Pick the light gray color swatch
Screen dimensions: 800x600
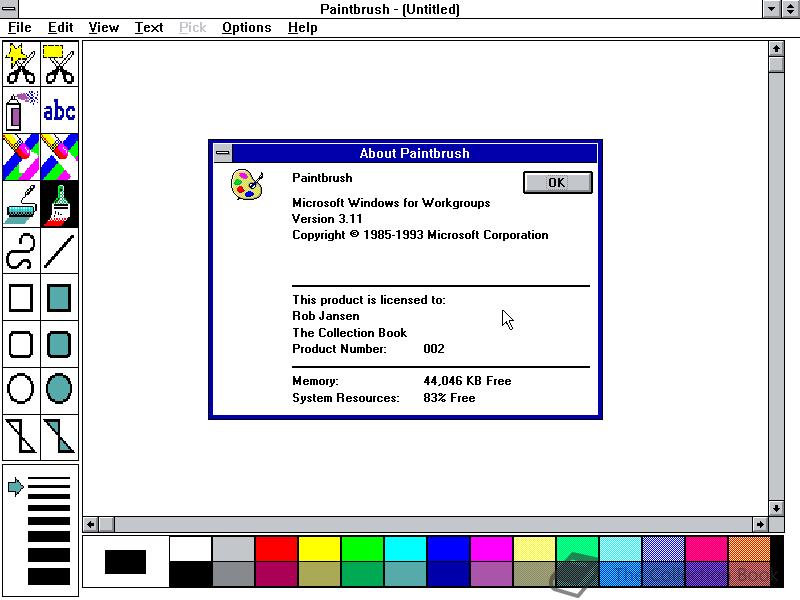click(x=233, y=548)
